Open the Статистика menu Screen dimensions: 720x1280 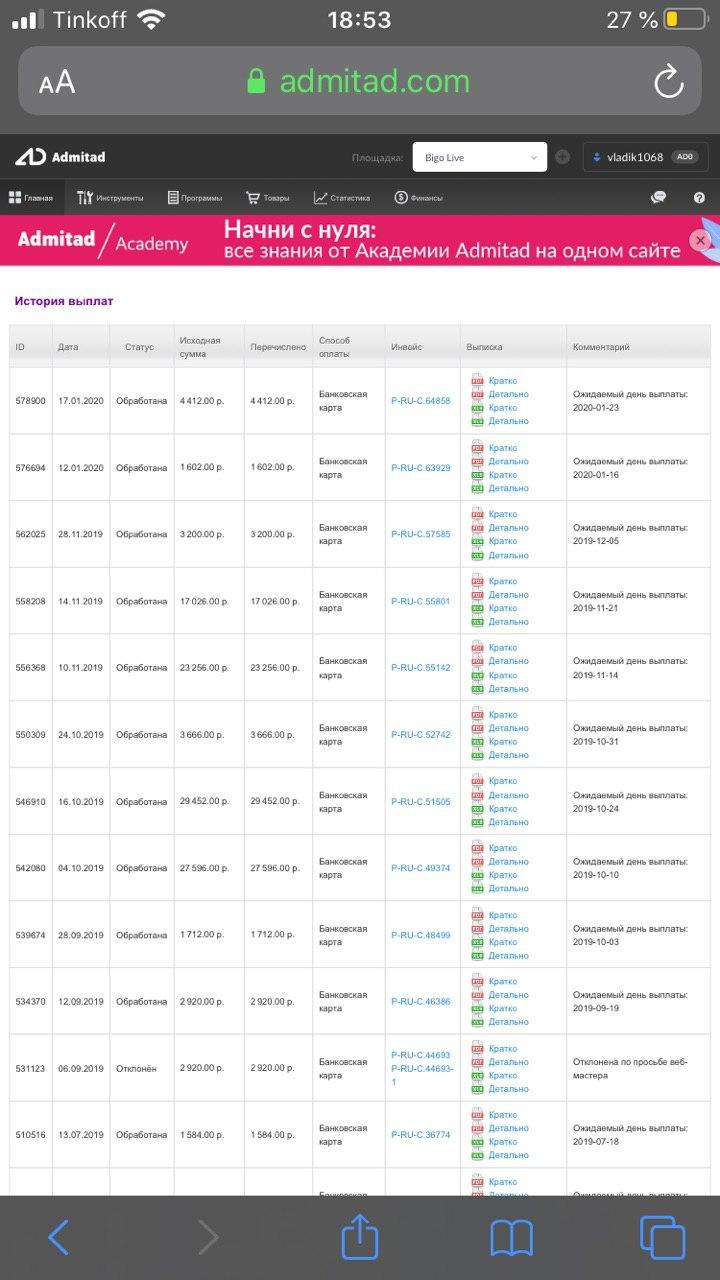tap(342, 198)
